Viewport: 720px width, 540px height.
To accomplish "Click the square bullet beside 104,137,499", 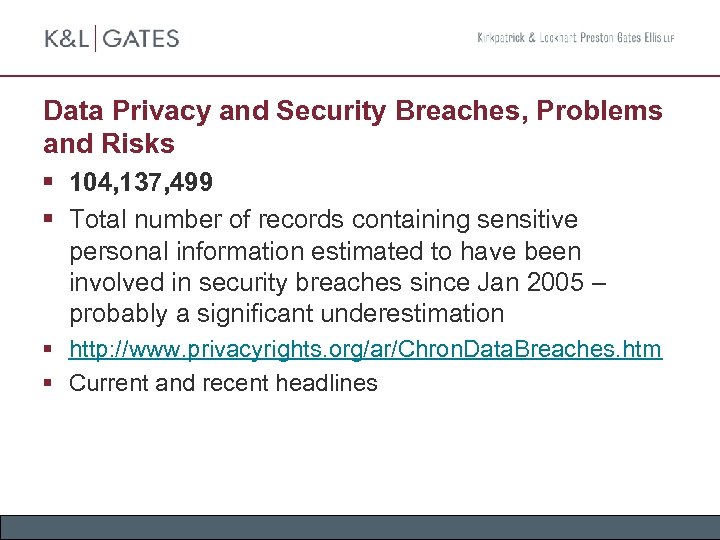I will (x=50, y=184).
